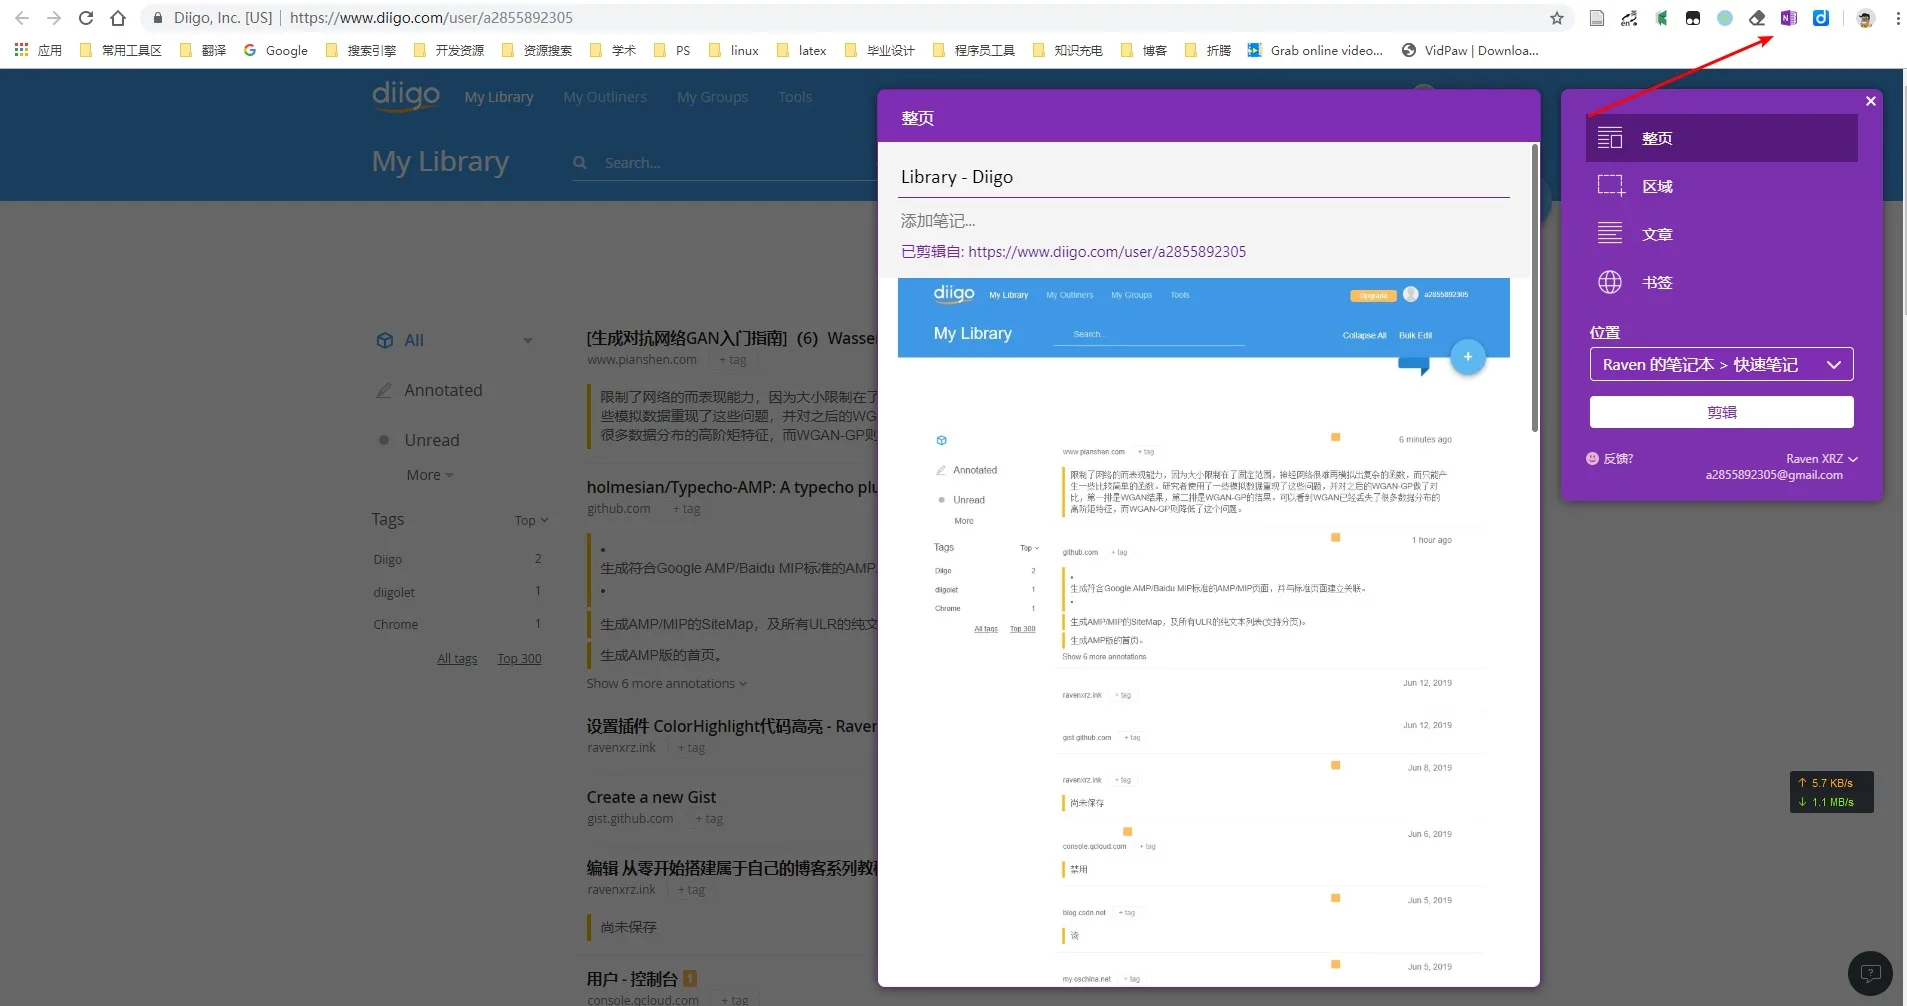
Task: Click the Chrome address bar
Action: click(x=850, y=18)
